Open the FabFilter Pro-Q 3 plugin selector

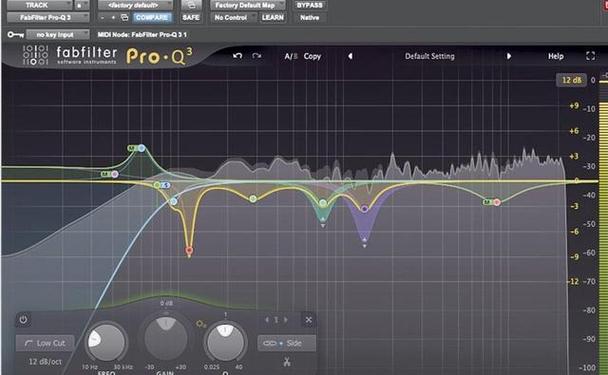click(x=48, y=17)
